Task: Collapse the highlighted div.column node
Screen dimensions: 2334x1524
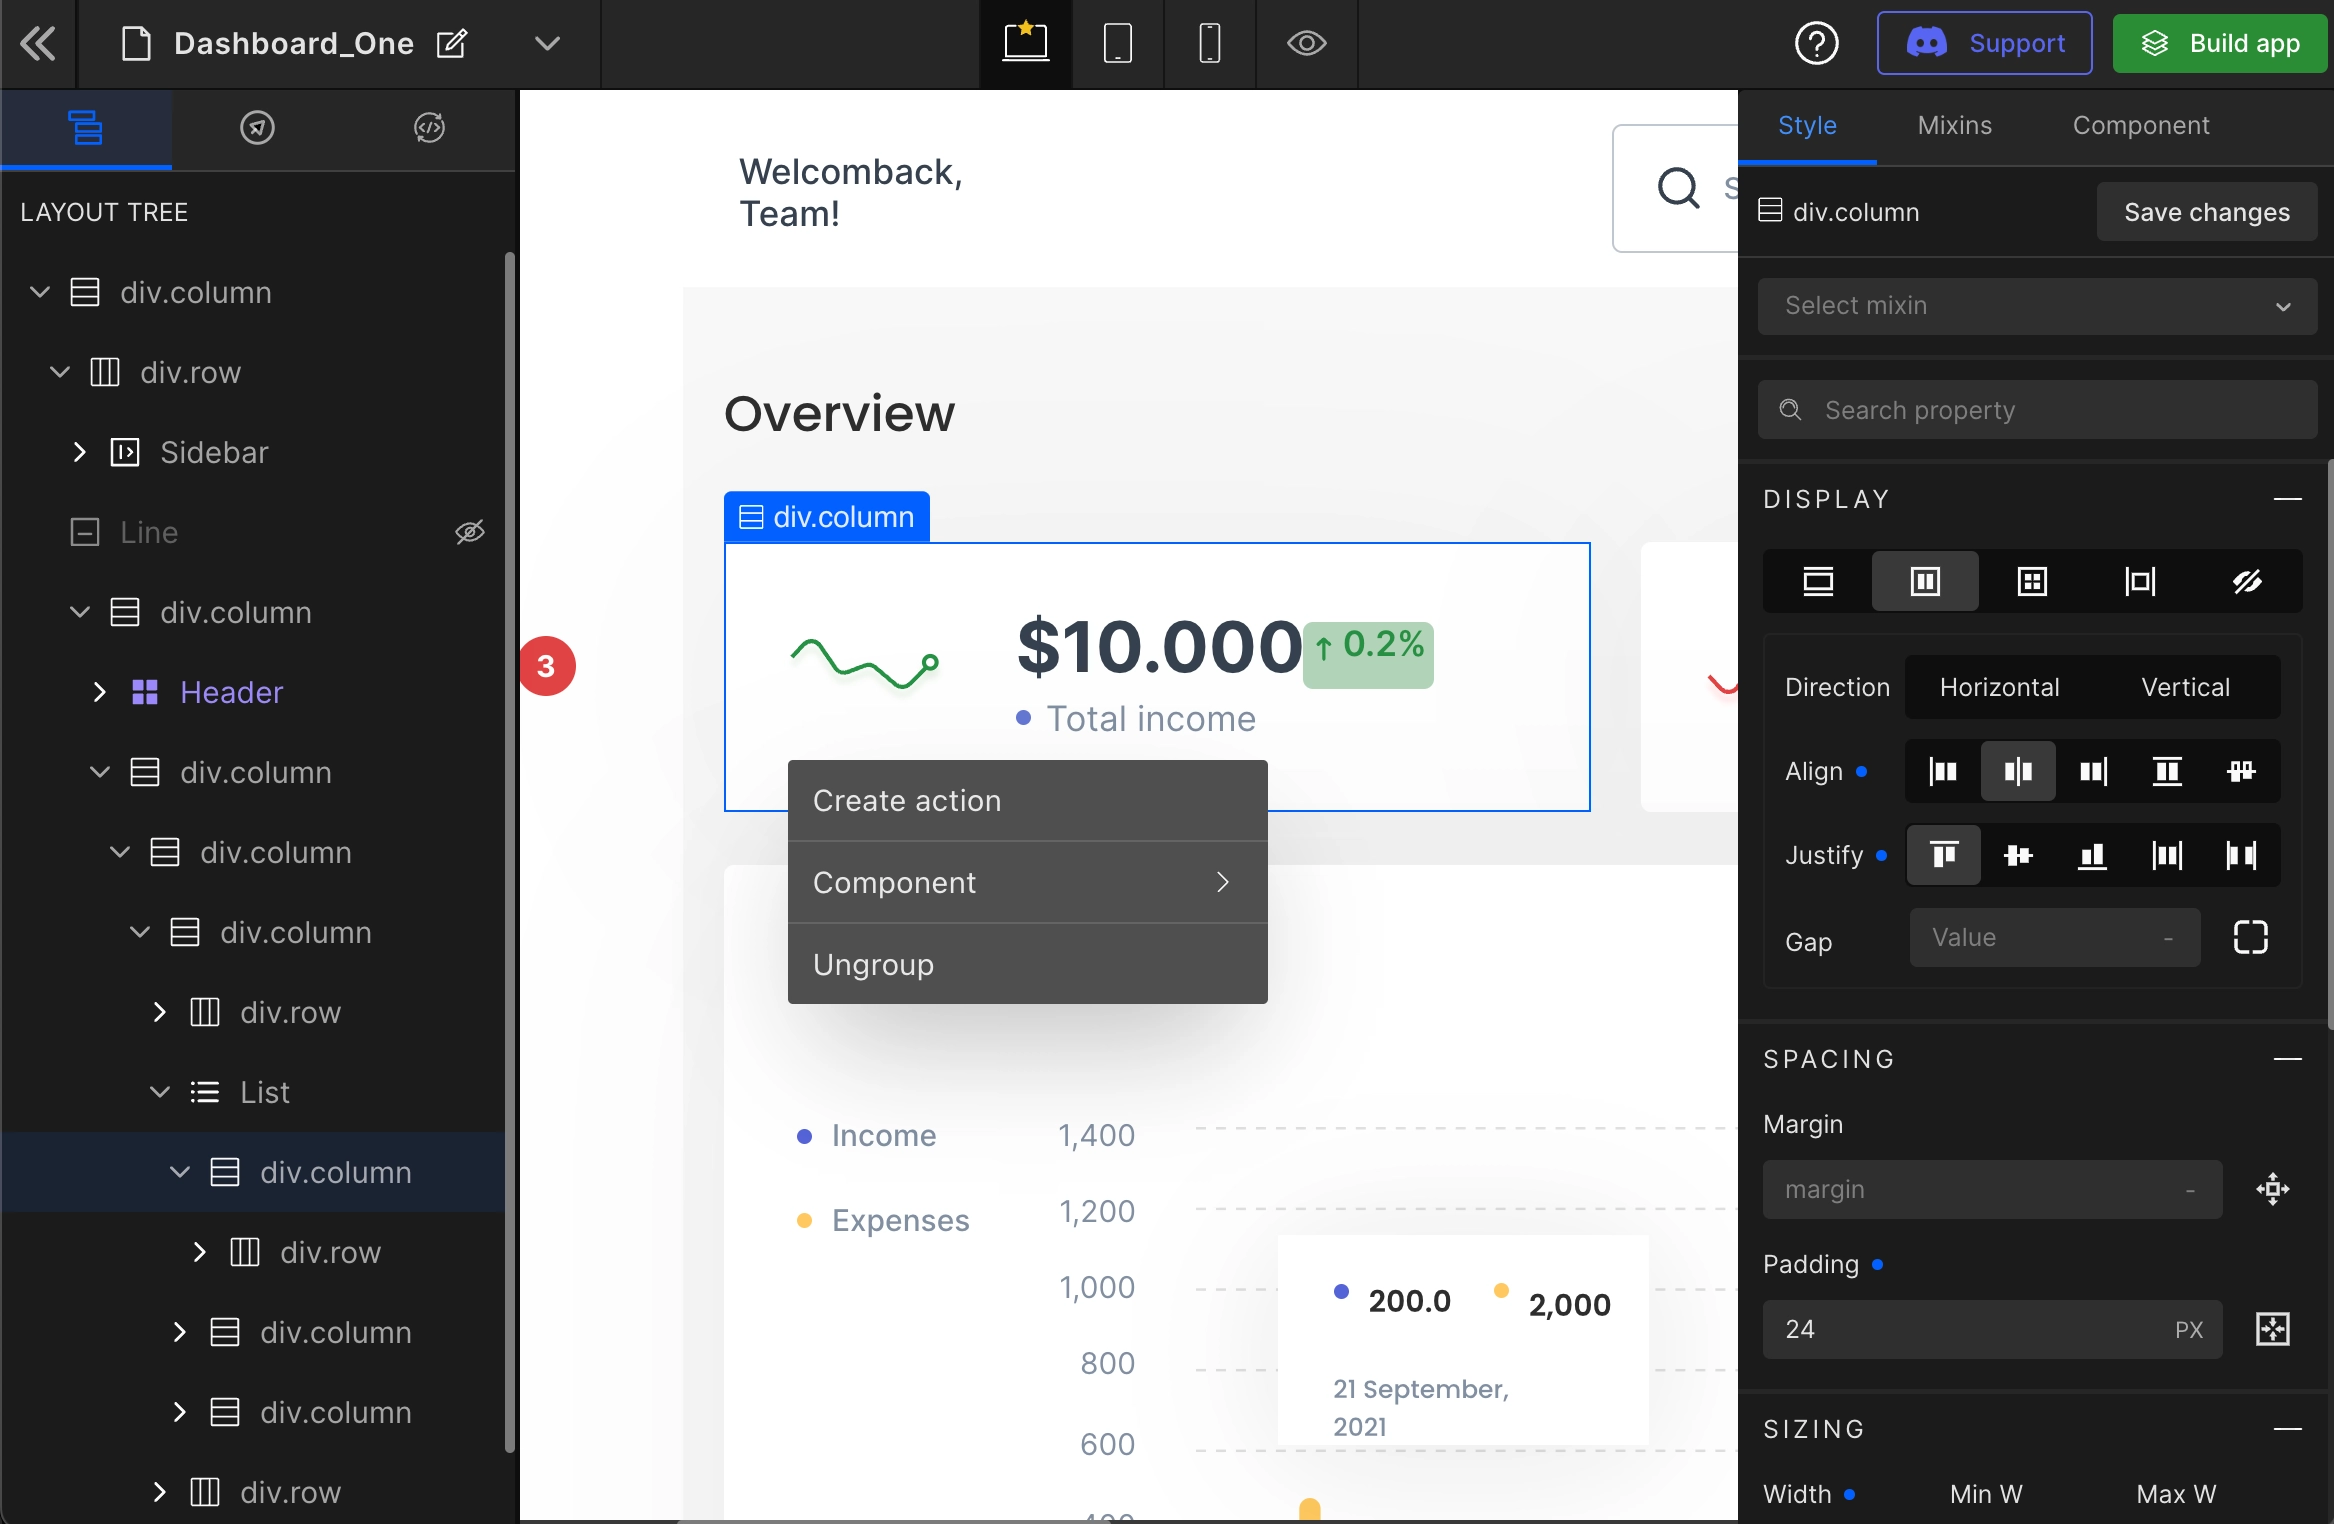Action: (180, 1172)
